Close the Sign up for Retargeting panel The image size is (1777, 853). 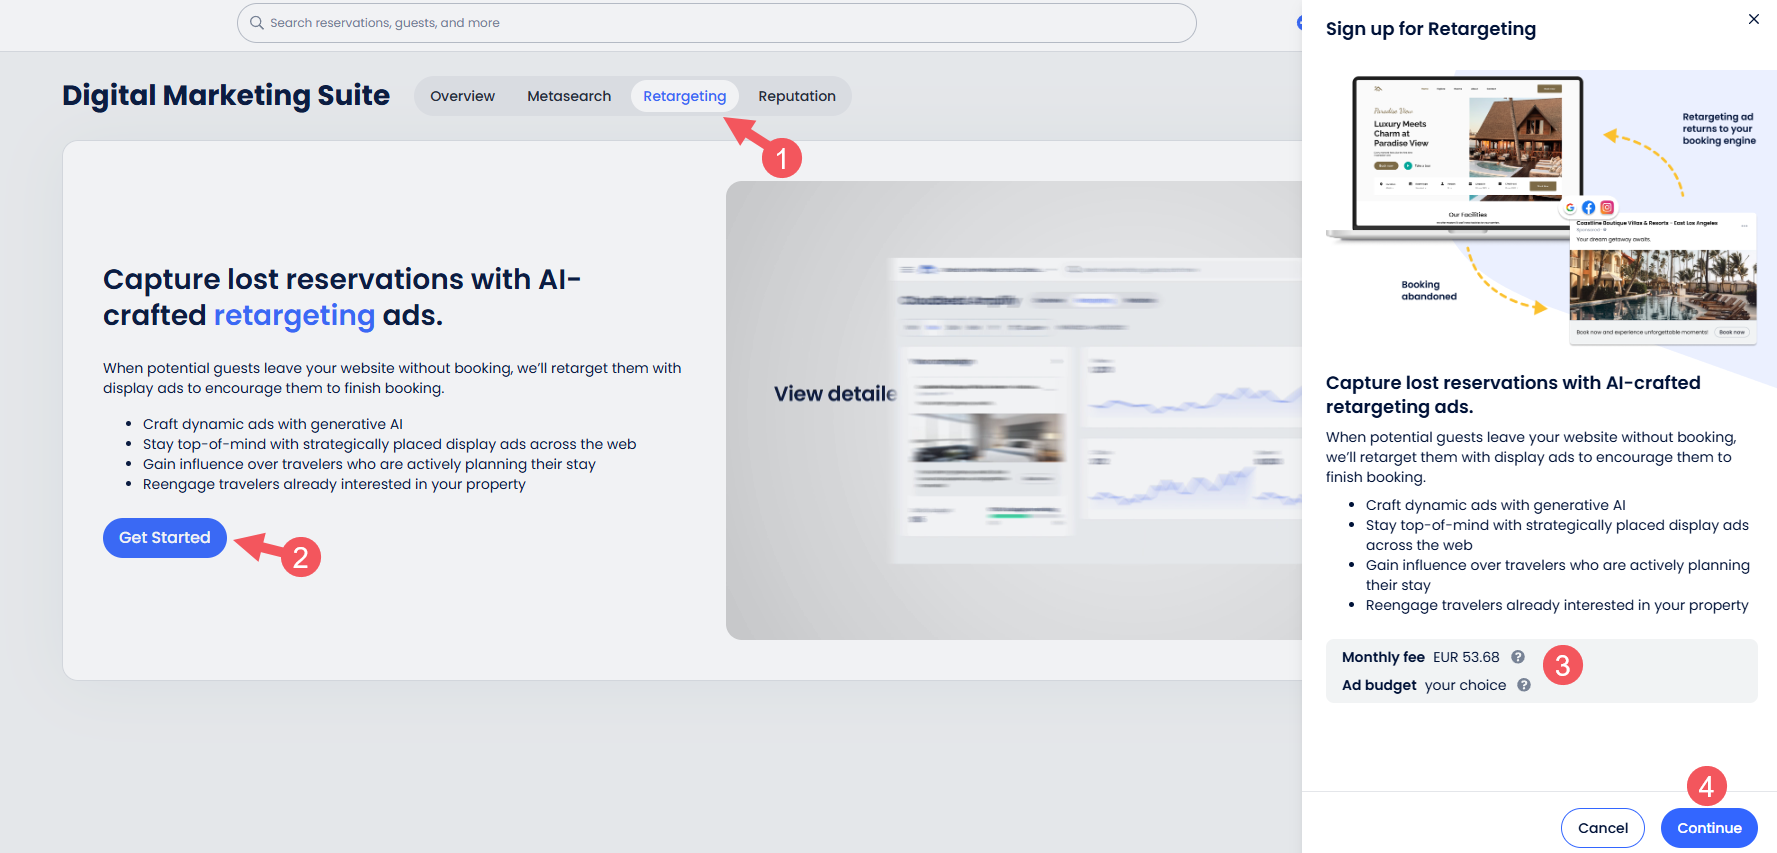pyautogui.click(x=1753, y=19)
